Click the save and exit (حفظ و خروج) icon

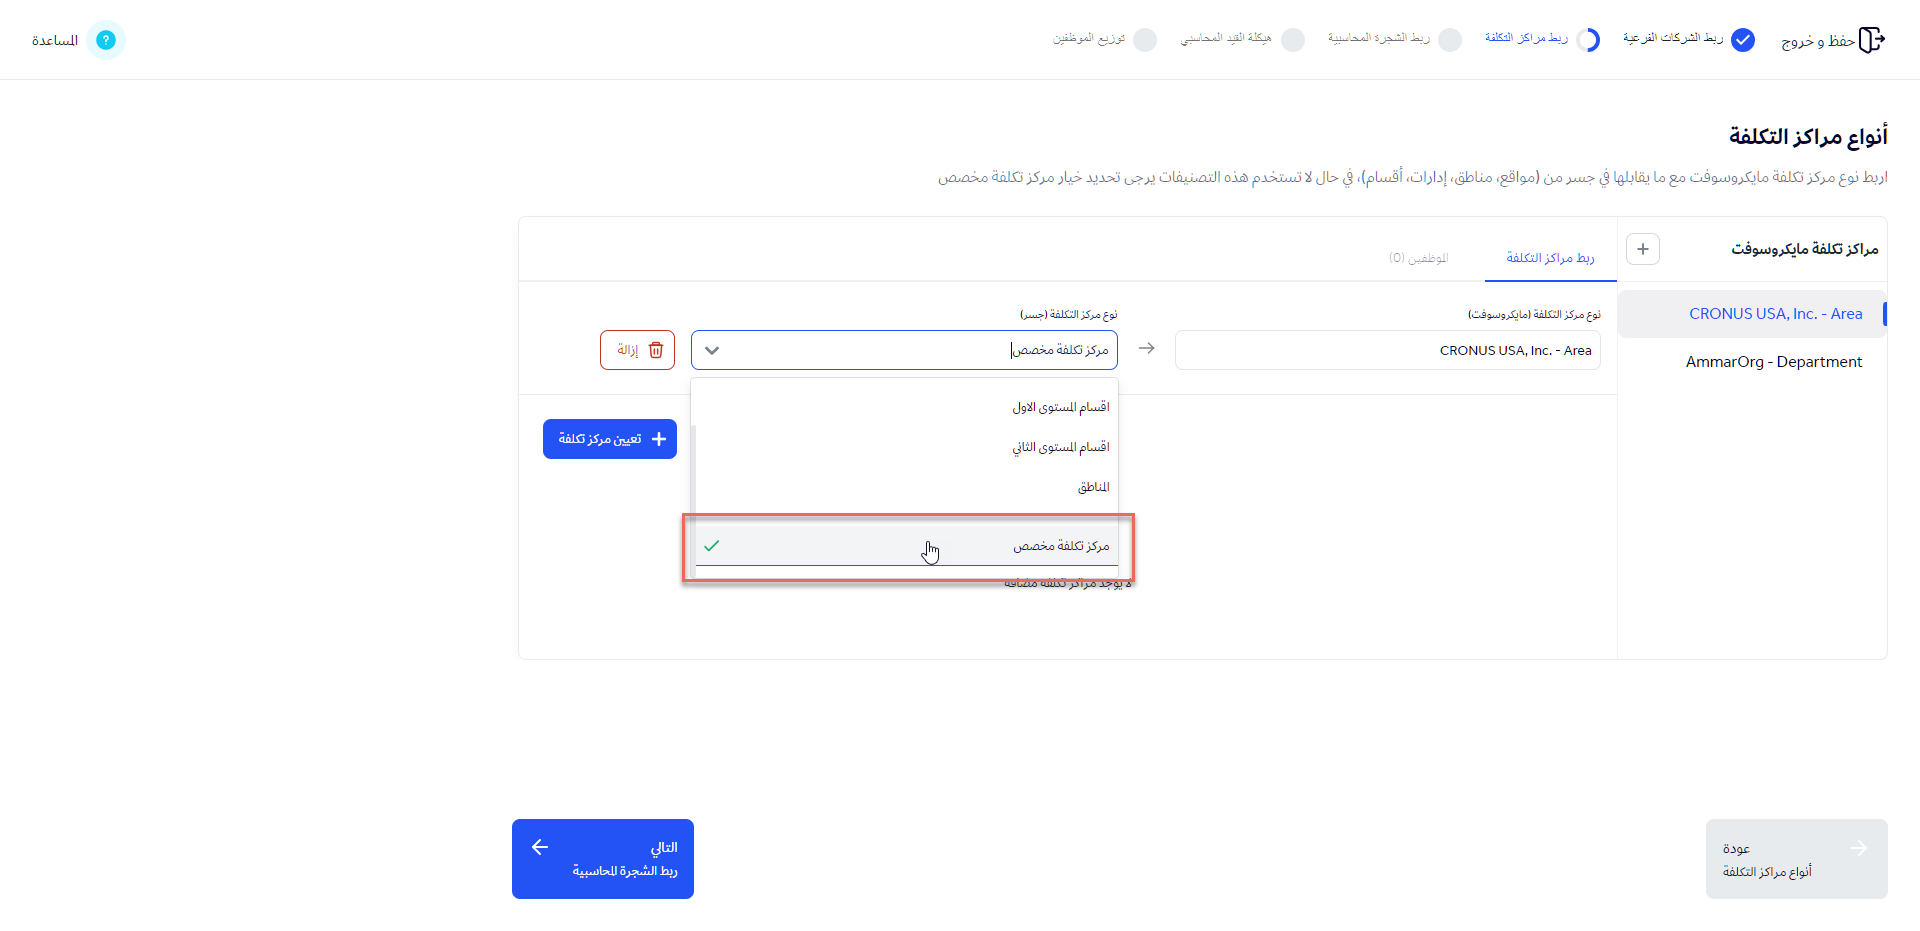coord(1871,40)
